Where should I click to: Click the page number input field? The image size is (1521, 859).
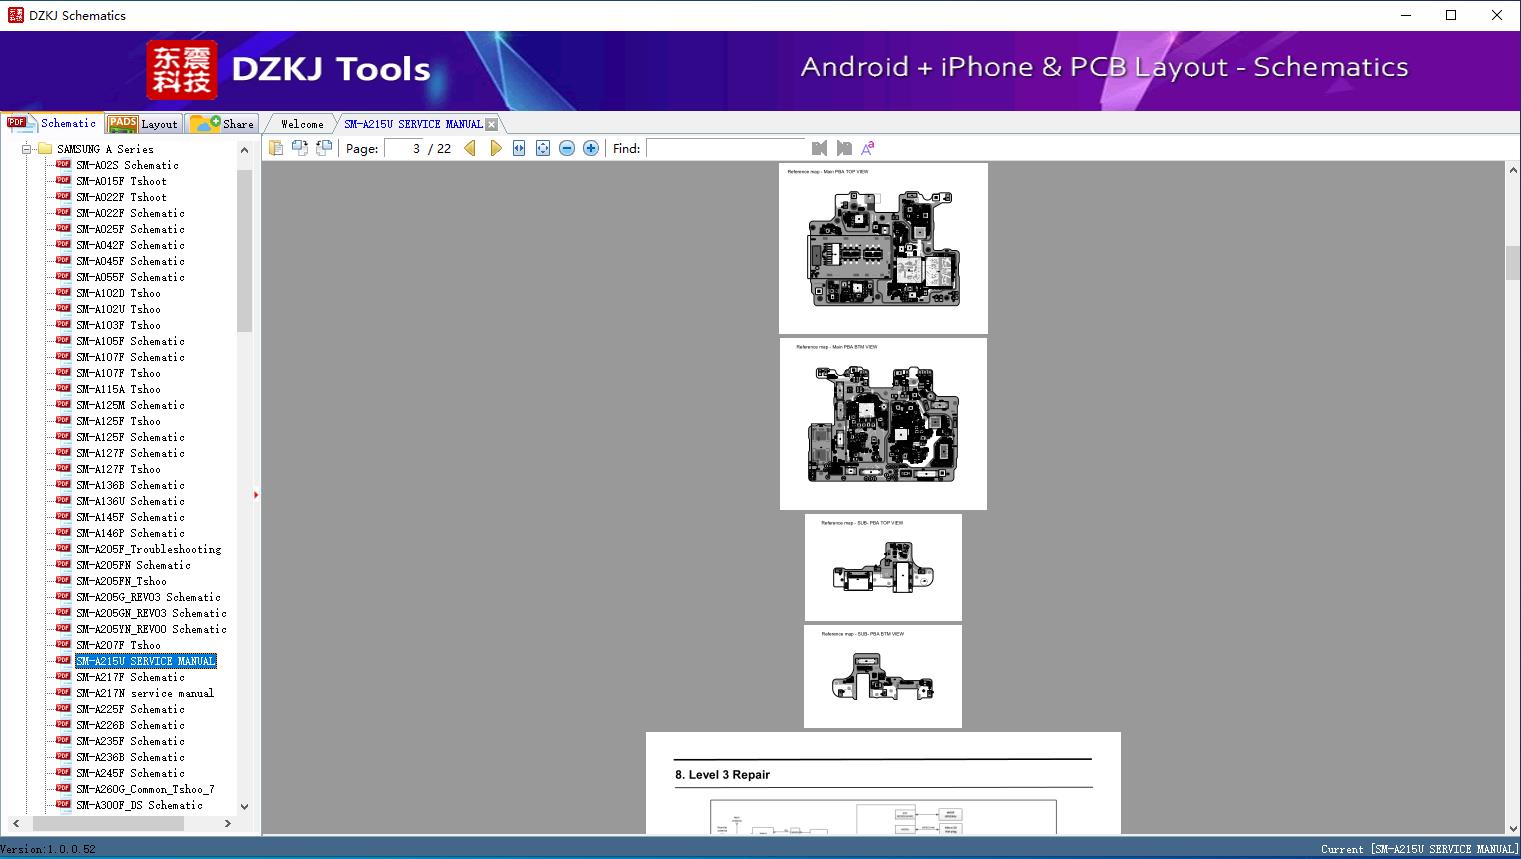point(404,148)
